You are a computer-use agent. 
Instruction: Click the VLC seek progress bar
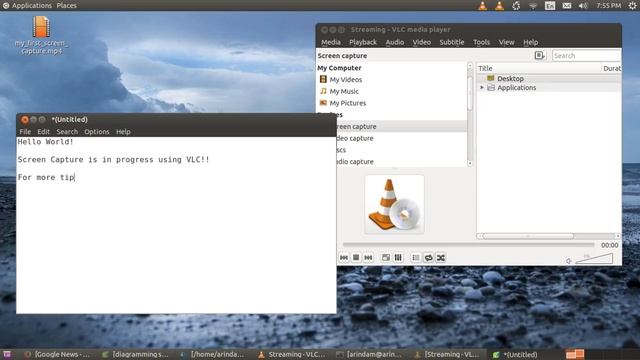[469, 244]
